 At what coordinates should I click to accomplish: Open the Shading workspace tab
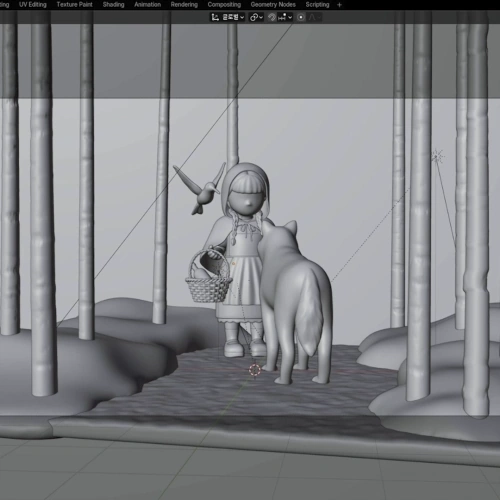[x=113, y=5]
